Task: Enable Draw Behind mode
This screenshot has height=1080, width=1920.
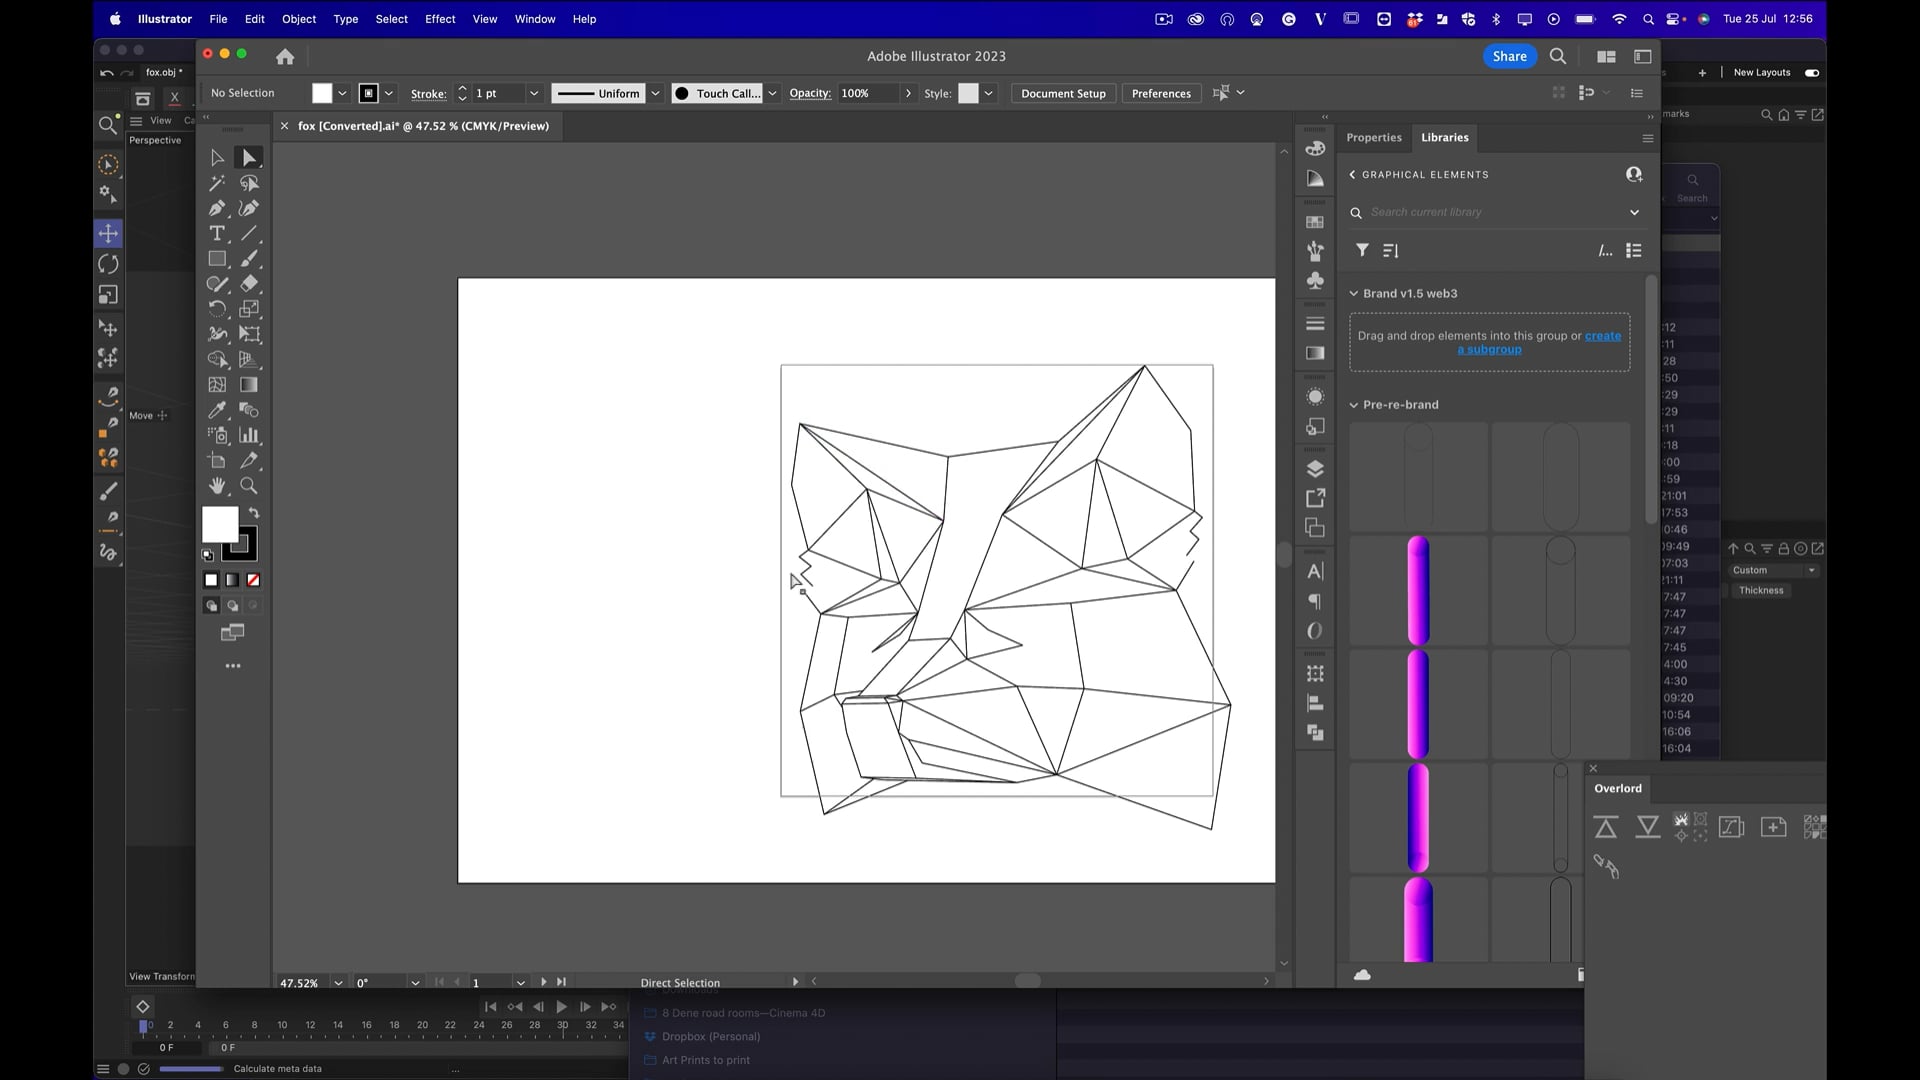Action: point(232,606)
